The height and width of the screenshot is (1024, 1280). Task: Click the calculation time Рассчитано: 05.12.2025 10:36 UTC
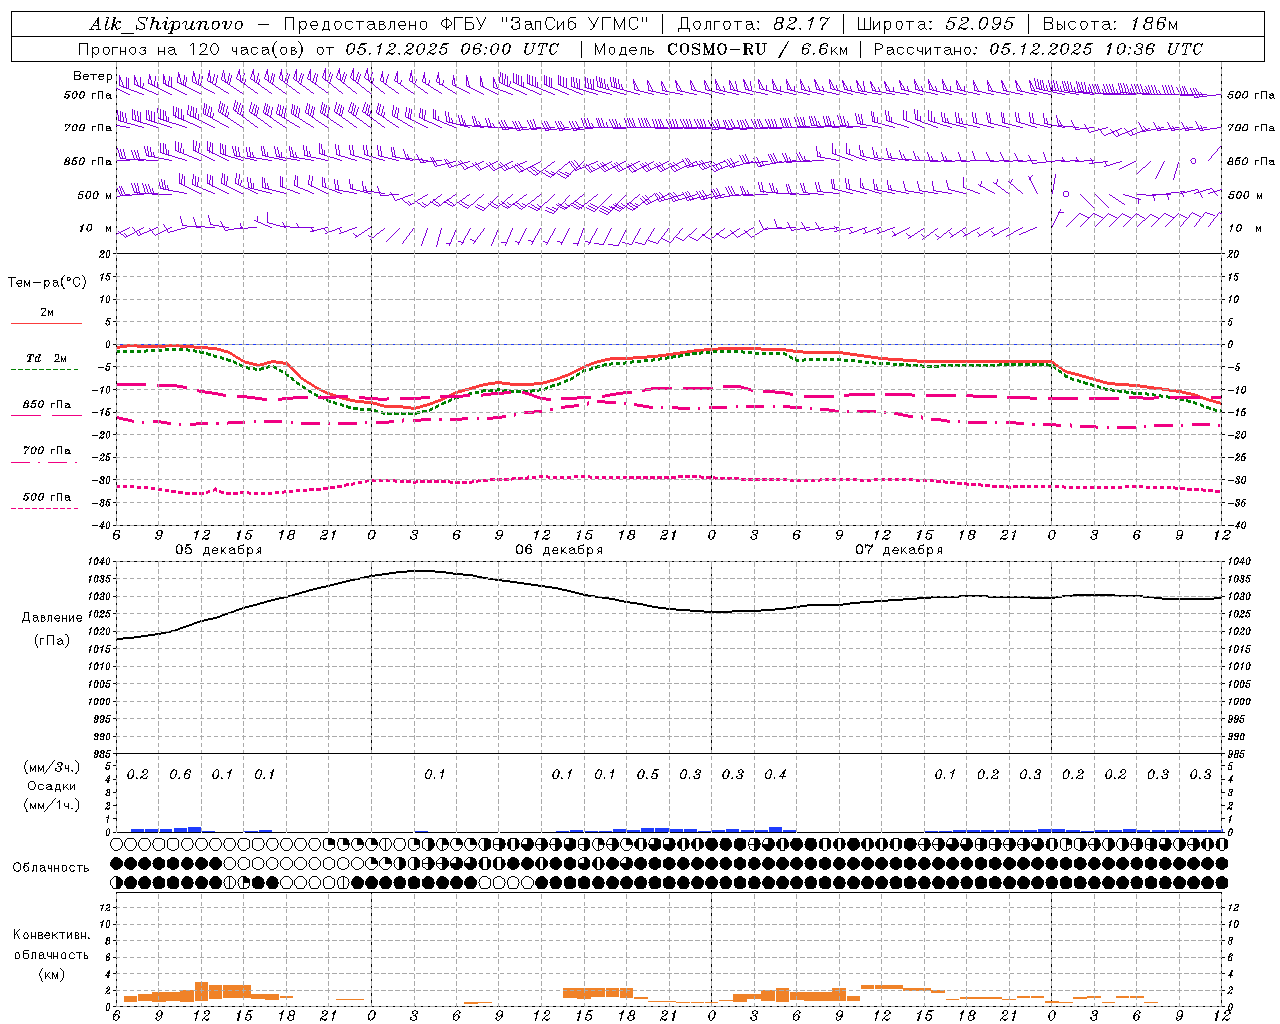click(1038, 49)
